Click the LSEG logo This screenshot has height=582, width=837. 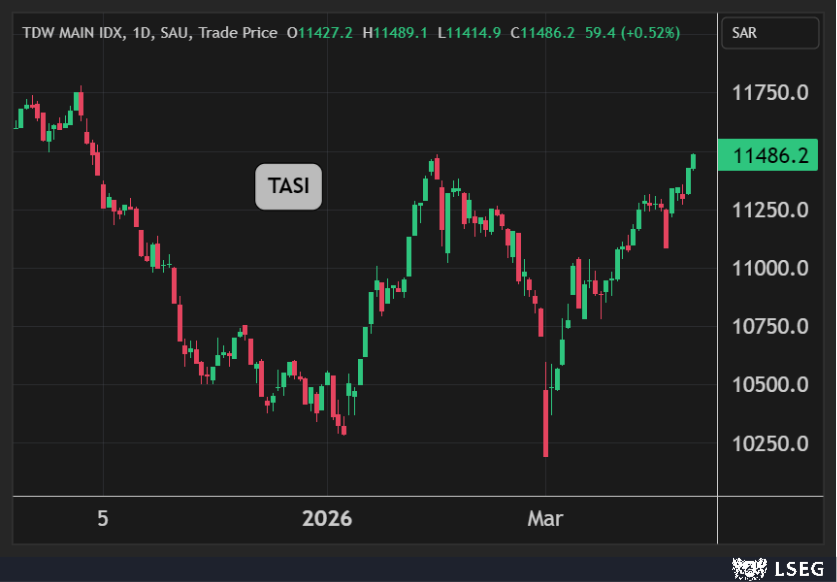(777, 568)
